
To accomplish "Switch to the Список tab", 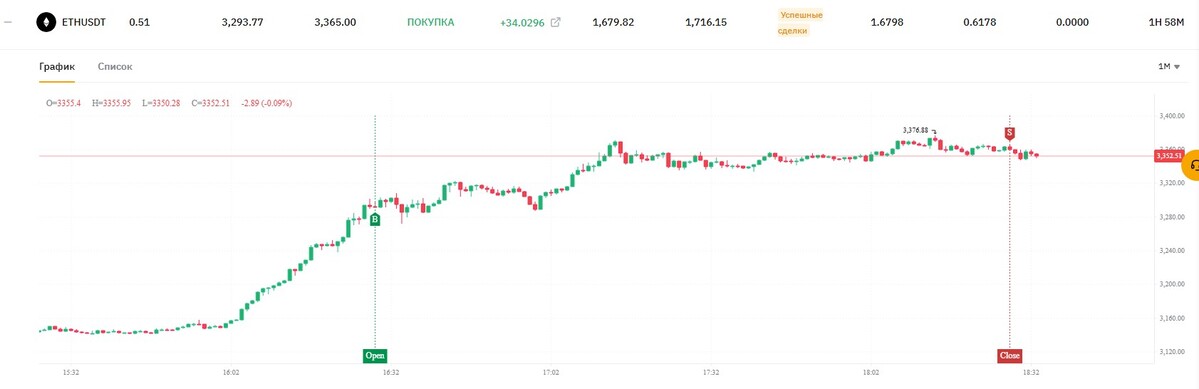I will pyautogui.click(x=115, y=66).
